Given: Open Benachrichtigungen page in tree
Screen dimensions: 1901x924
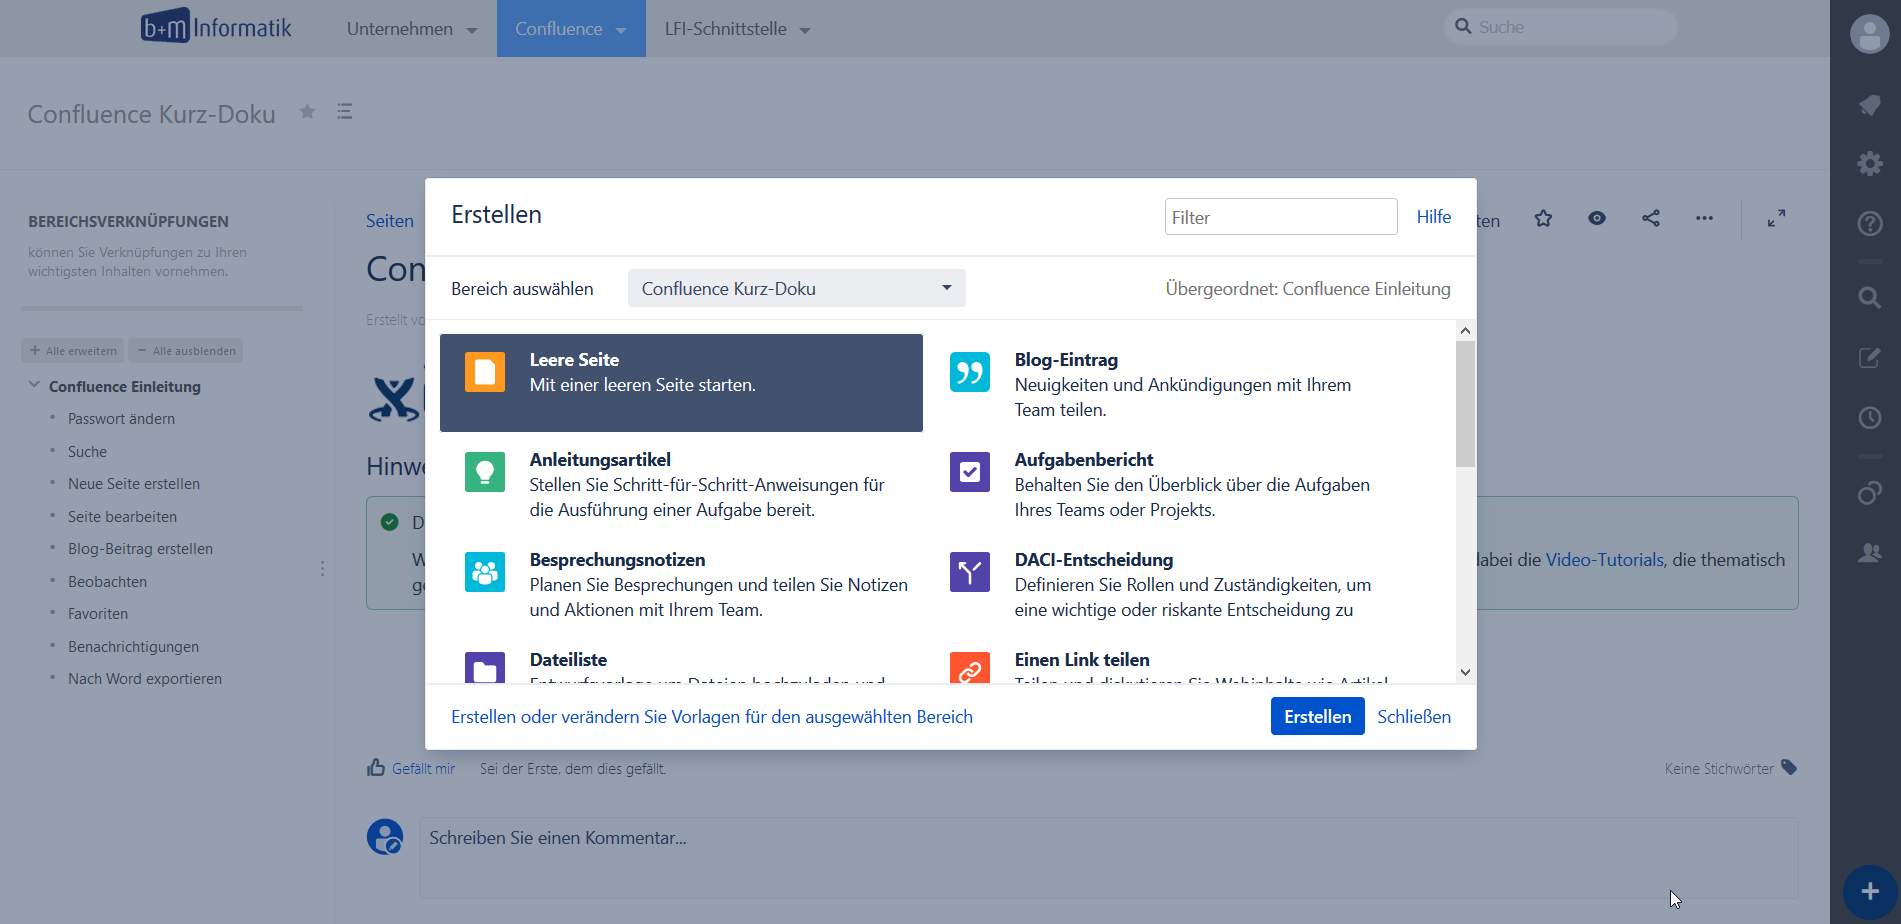Looking at the screenshot, I should pyautogui.click(x=133, y=647).
